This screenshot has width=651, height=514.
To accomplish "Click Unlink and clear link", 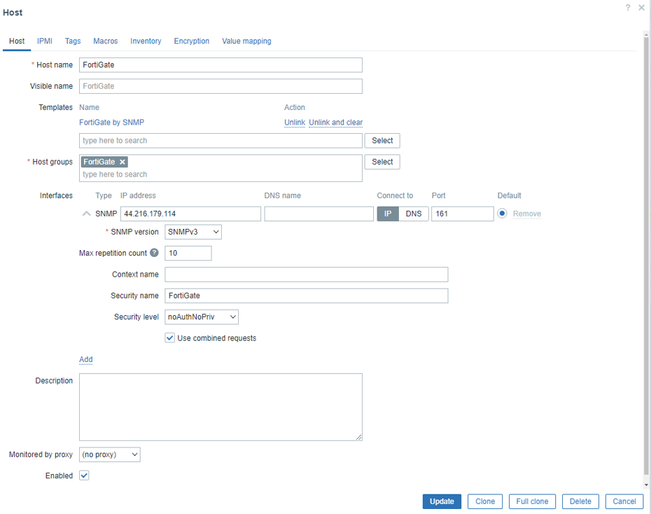I will (x=336, y=122).
